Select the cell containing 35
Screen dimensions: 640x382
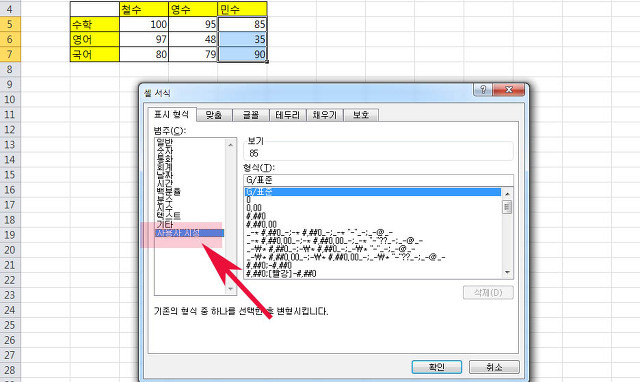tap(242, 40)
